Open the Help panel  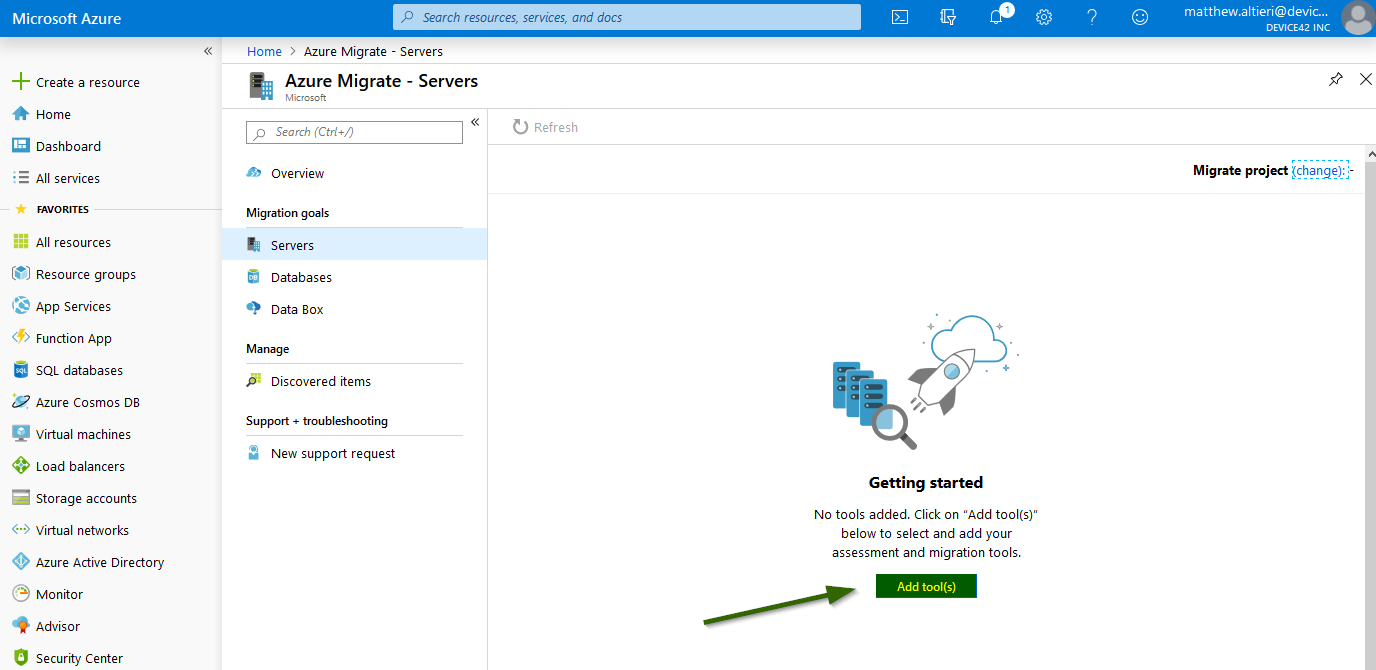1091,17
